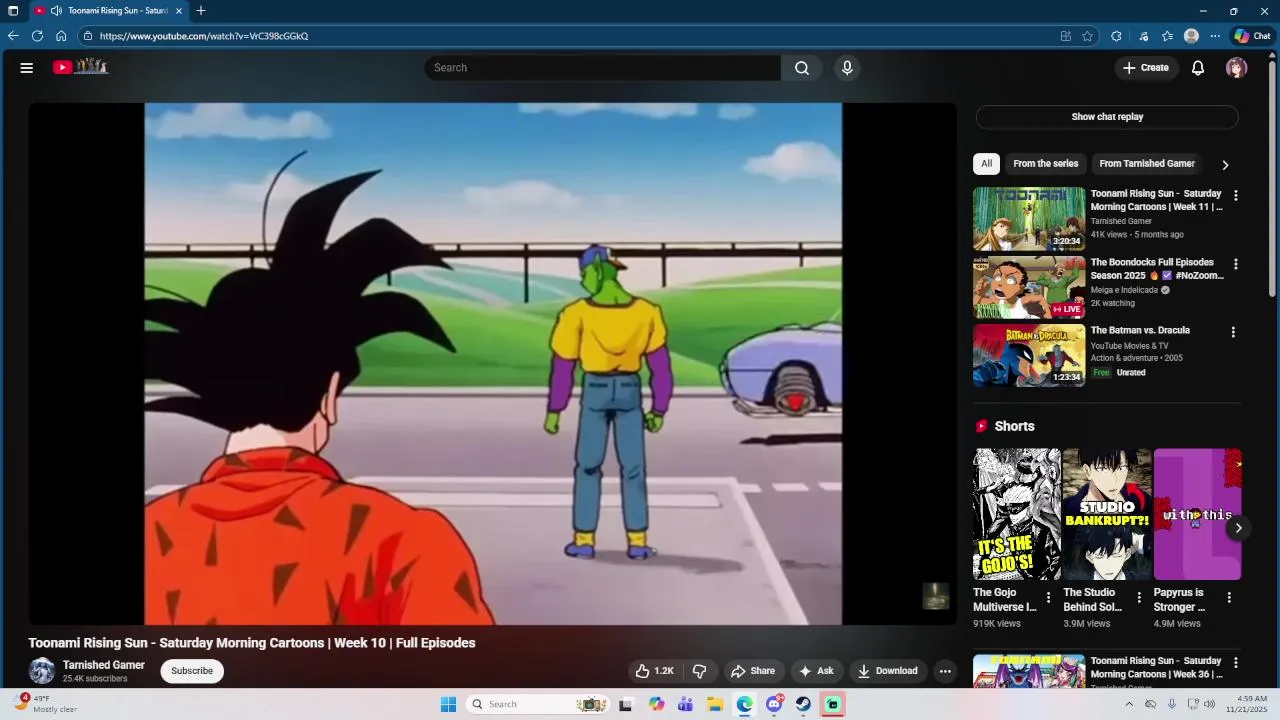Open options for Toonami Week 36 video
Image resolution: width=1280 pixels, height=720 pixels.
1236,663
